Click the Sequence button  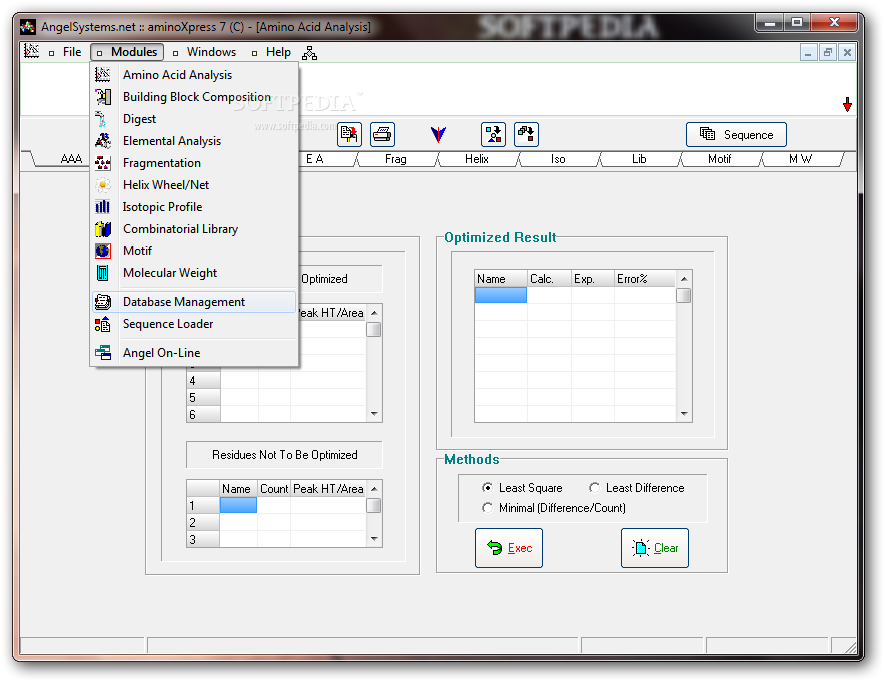[736, 134]
